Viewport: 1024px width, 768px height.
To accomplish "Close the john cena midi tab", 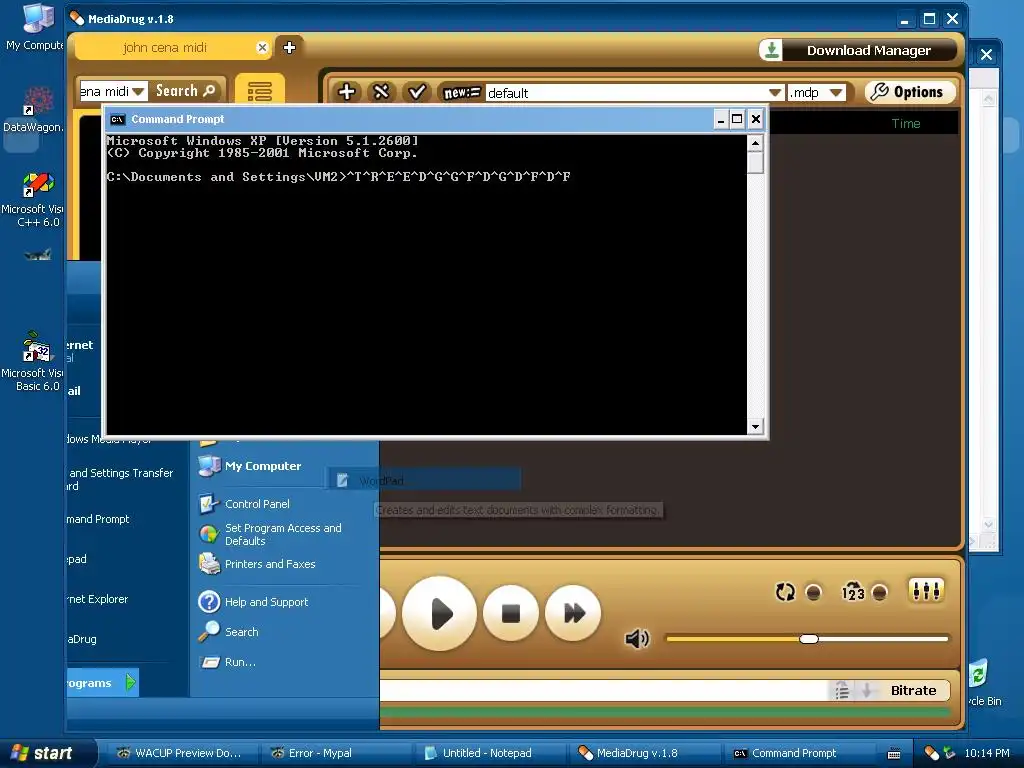I will point(262,48).
